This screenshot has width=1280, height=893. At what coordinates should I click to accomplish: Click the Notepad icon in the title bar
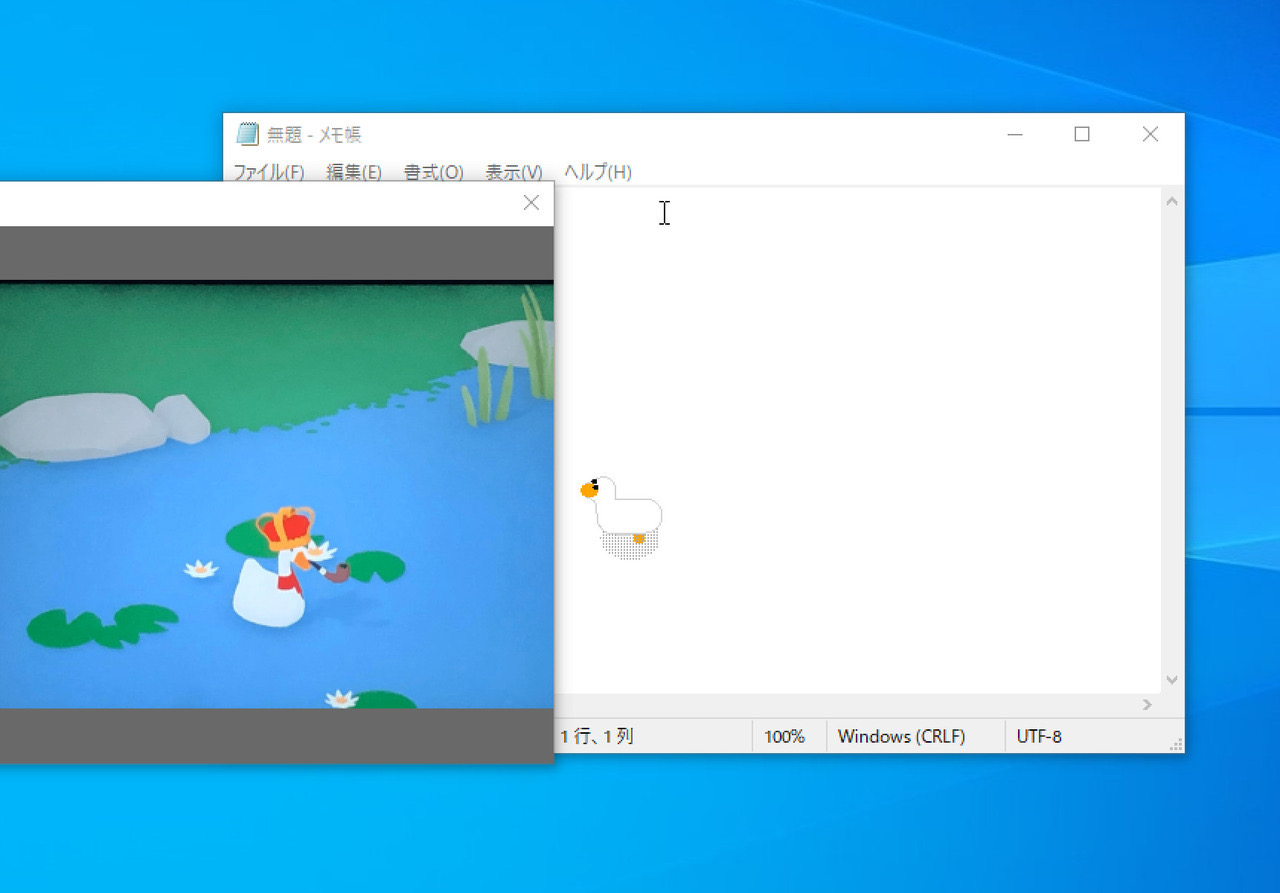[247, 134]
